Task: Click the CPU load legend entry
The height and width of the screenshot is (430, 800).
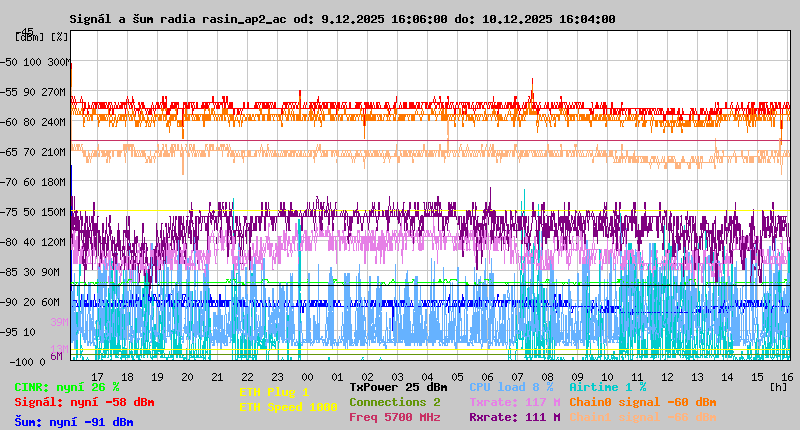Action: 511,387
